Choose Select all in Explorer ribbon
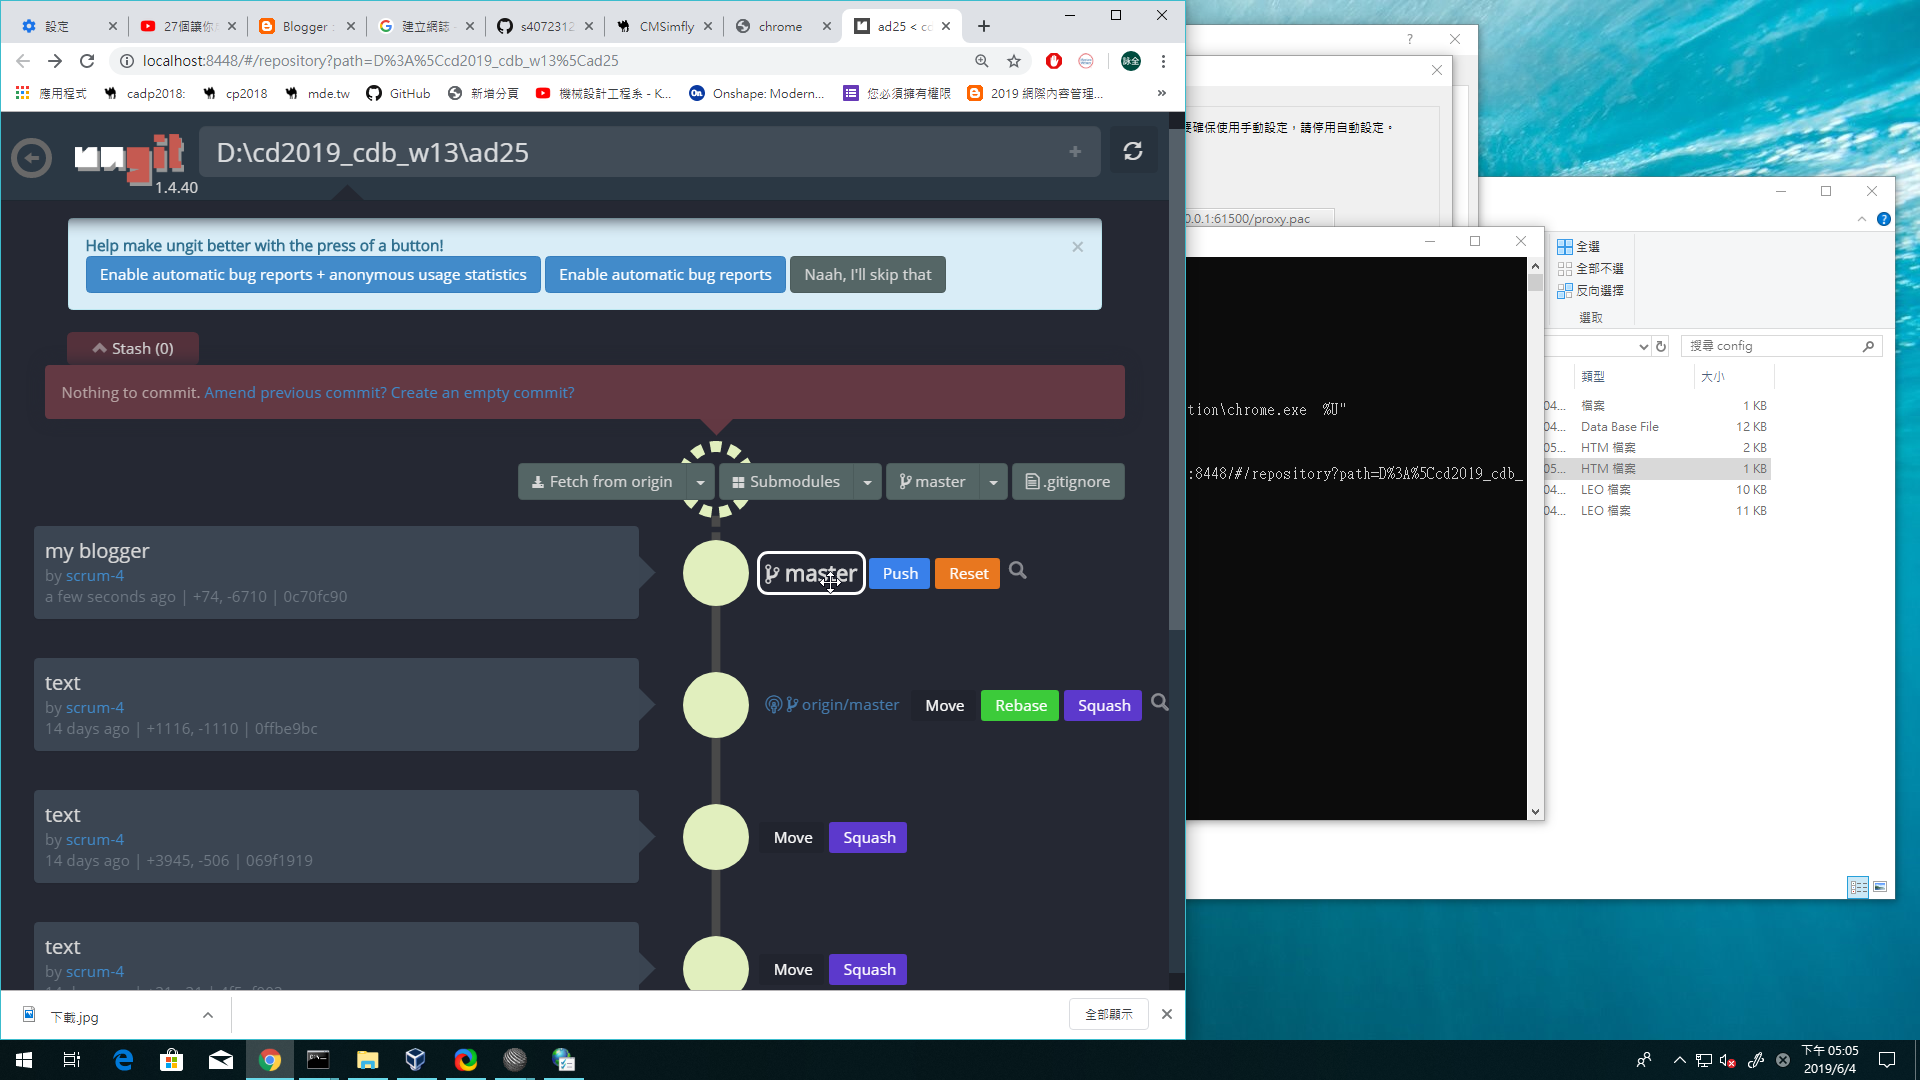The width and height of the screenshot is (1920, 1080). pos(1578,247)
